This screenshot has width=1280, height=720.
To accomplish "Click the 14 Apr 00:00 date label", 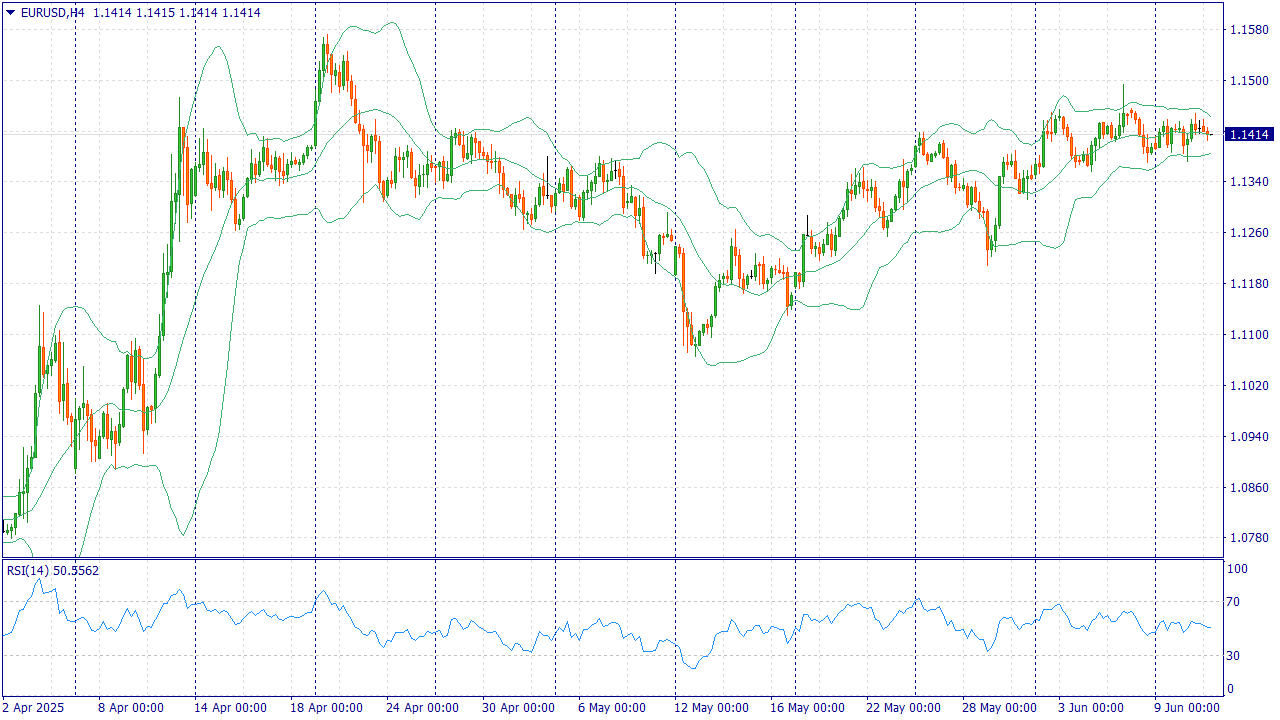I will 232,708.
